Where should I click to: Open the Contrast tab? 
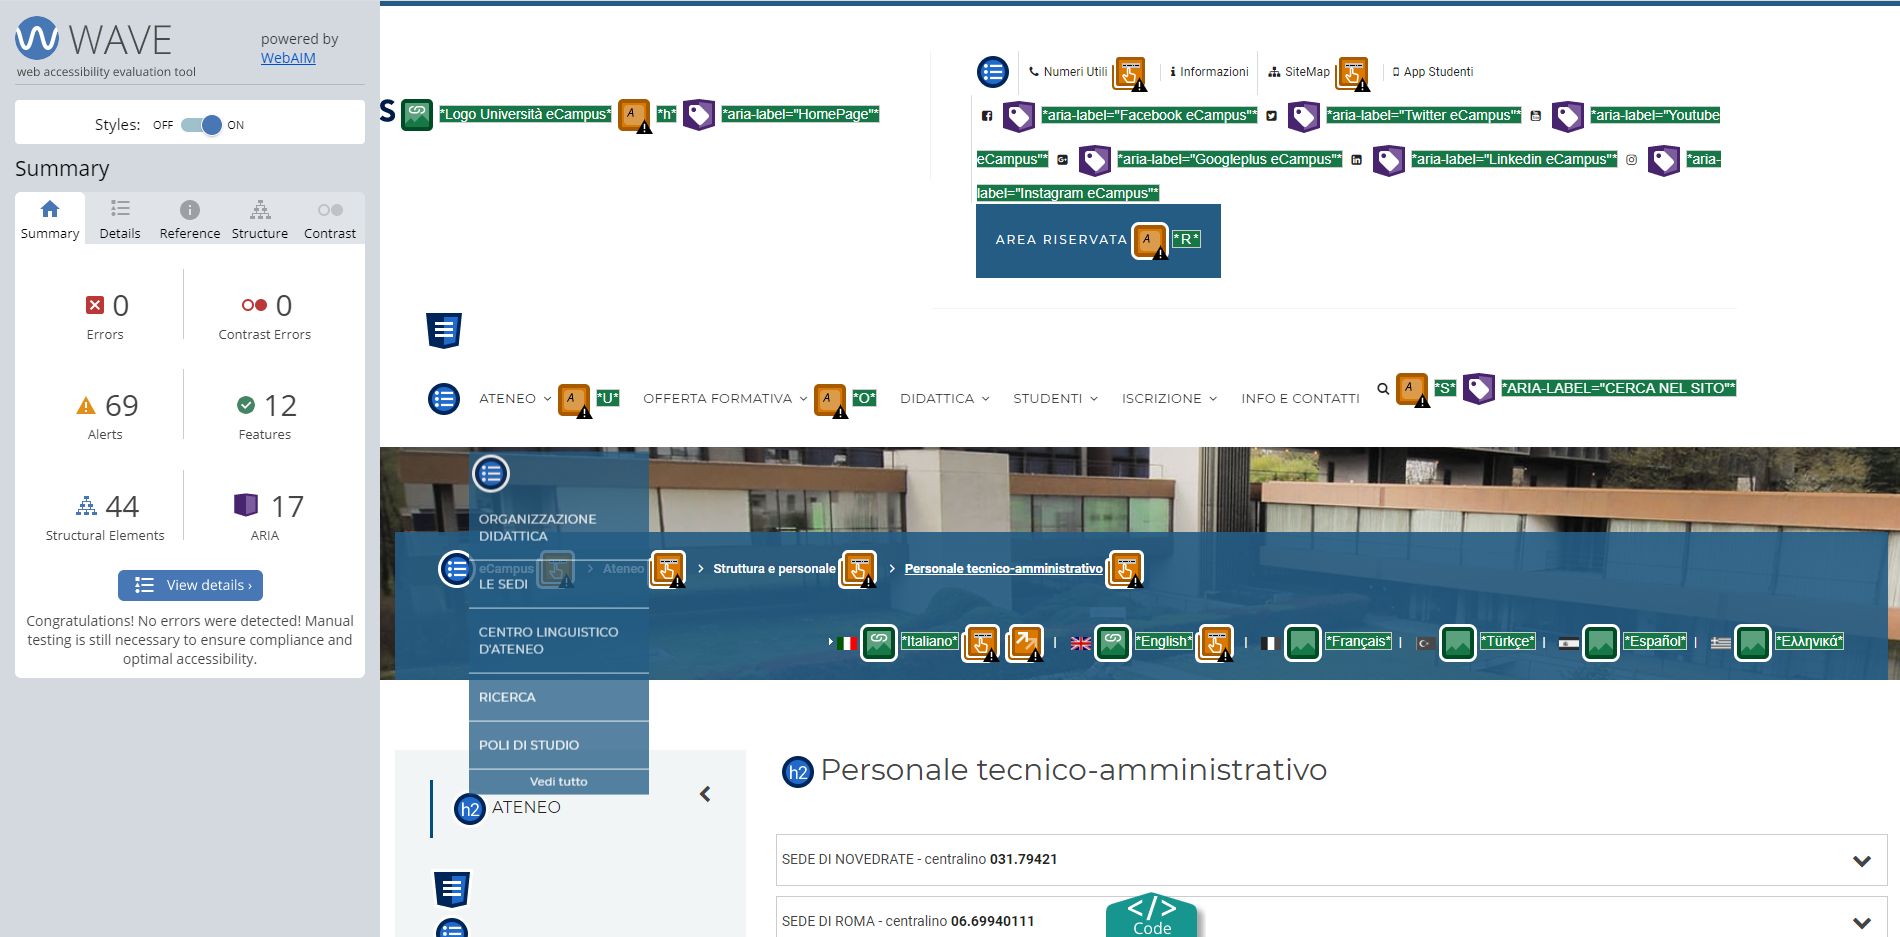click(330, 219)
